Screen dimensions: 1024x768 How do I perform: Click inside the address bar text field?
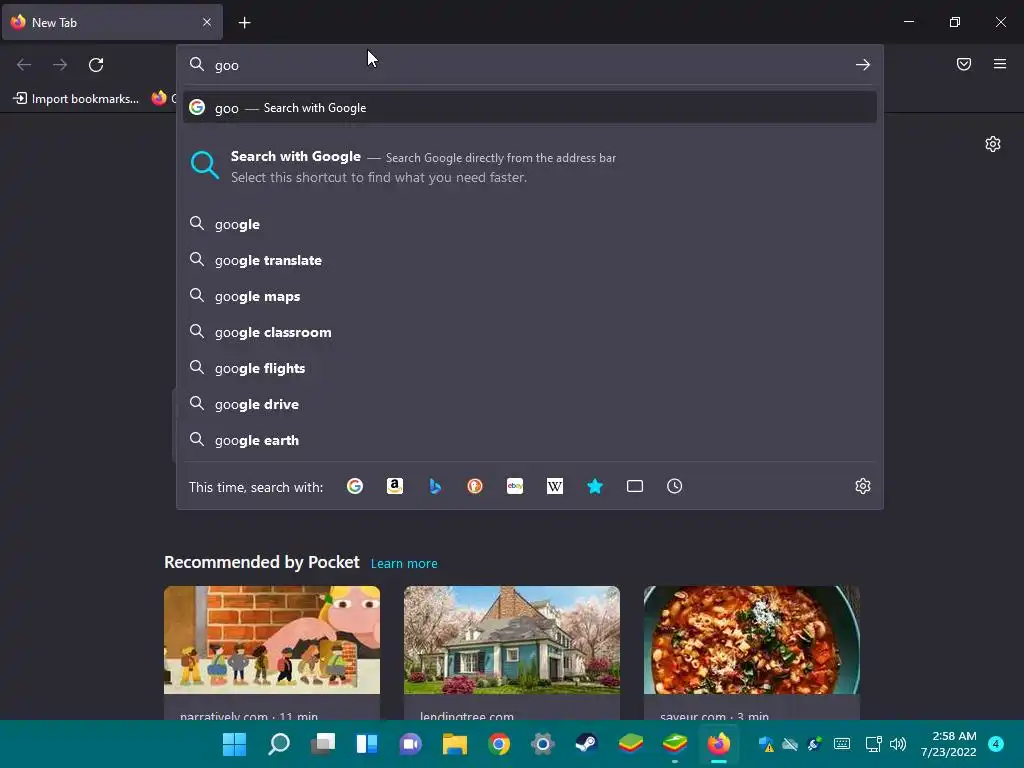point(529,65)
